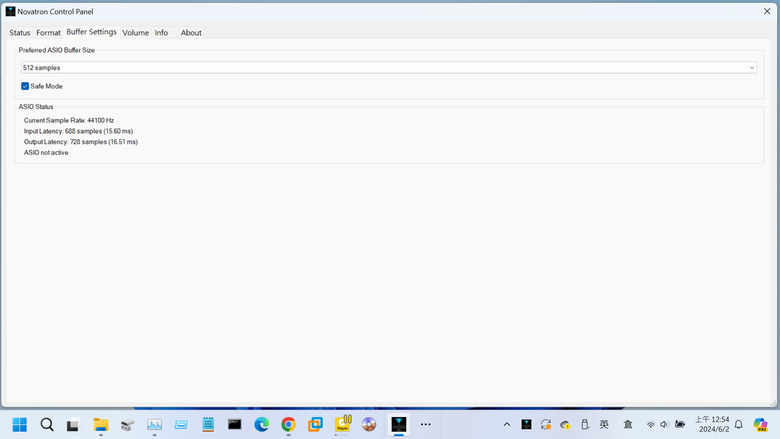Close the Novatron Control Panel window
Viewport: 780px width, 439px height.
767,11
